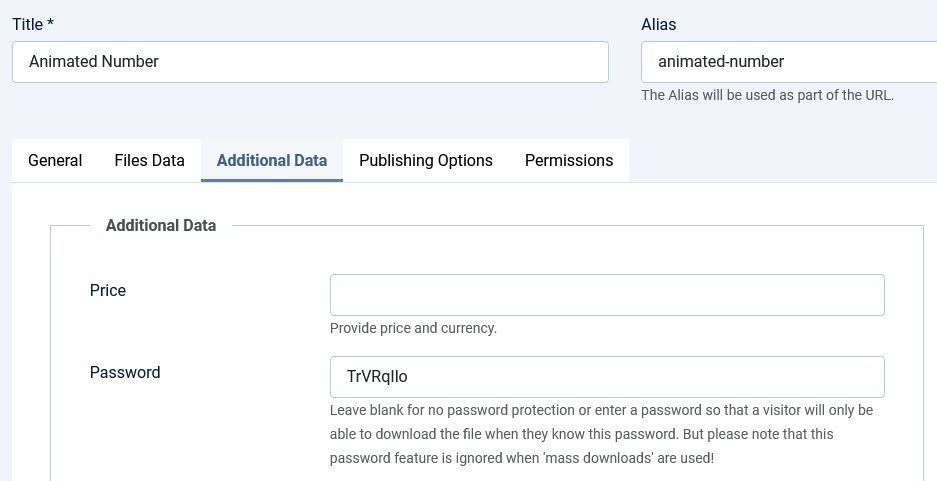Focus the Password field containing TrVRqIIo
The image size is (937, 481).
pos(607,377)
